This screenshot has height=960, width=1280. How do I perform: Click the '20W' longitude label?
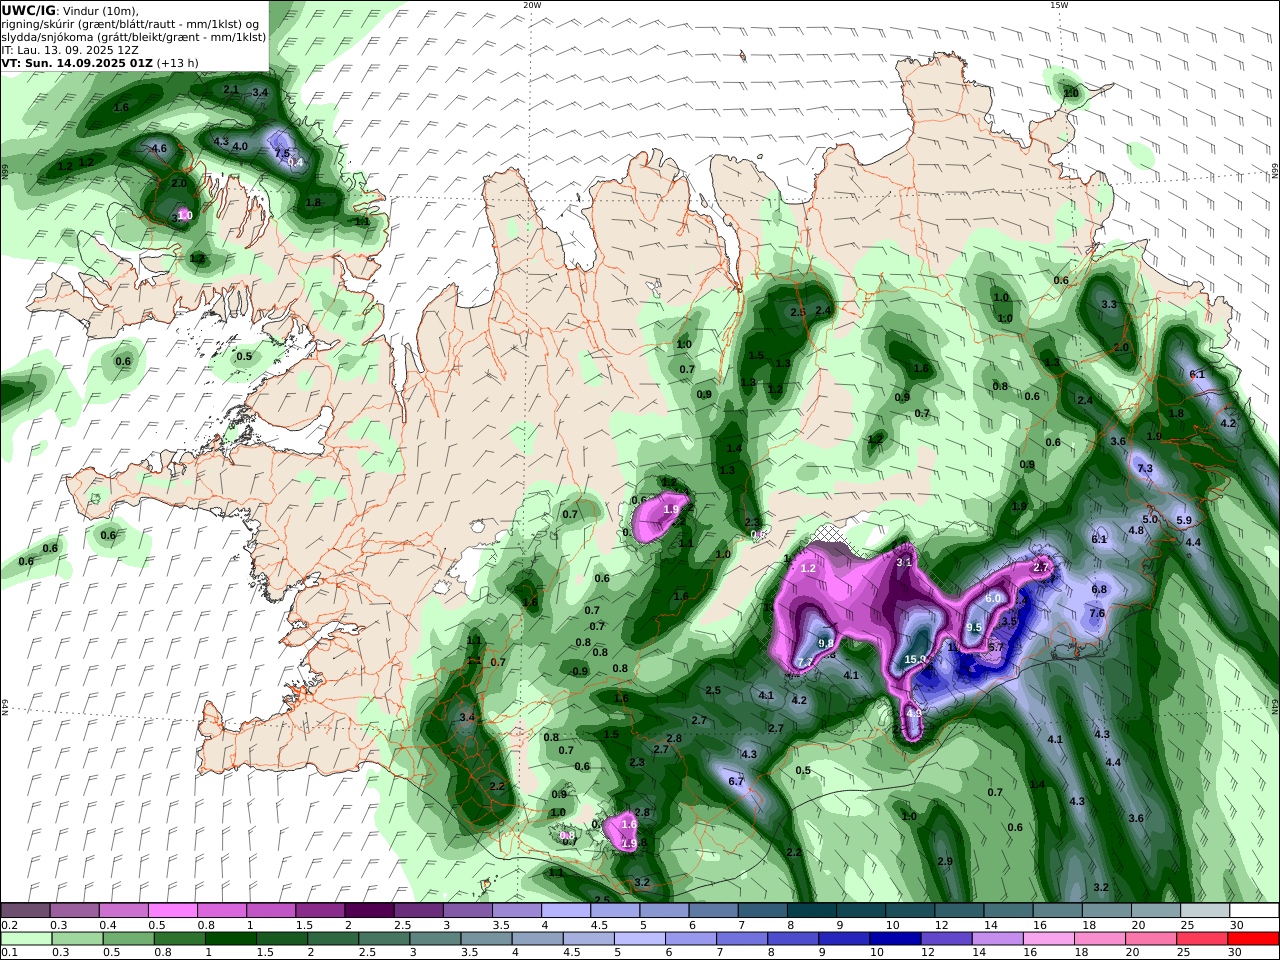coord(532,5)
